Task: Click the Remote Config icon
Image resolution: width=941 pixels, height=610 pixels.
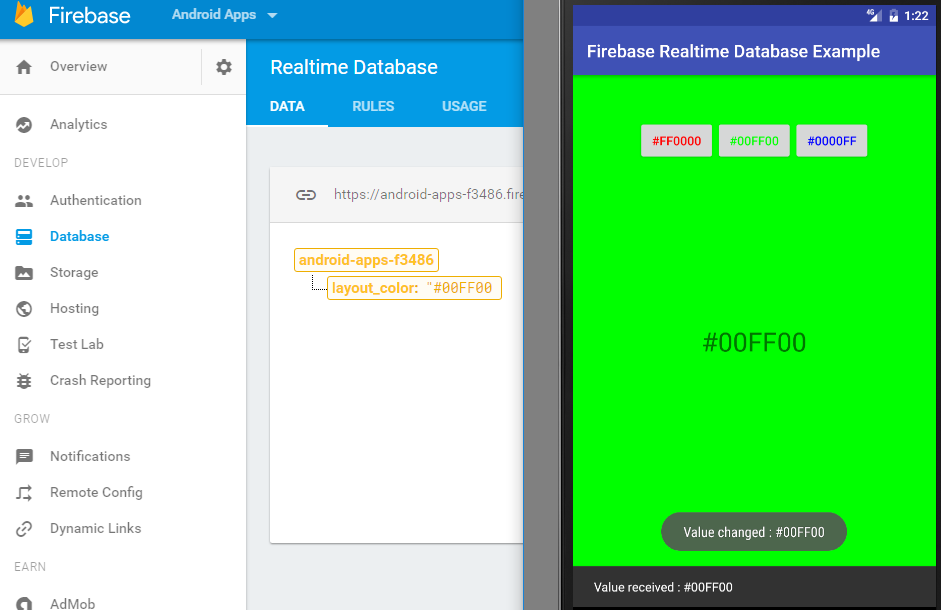Action: click(x=24, y=492)
